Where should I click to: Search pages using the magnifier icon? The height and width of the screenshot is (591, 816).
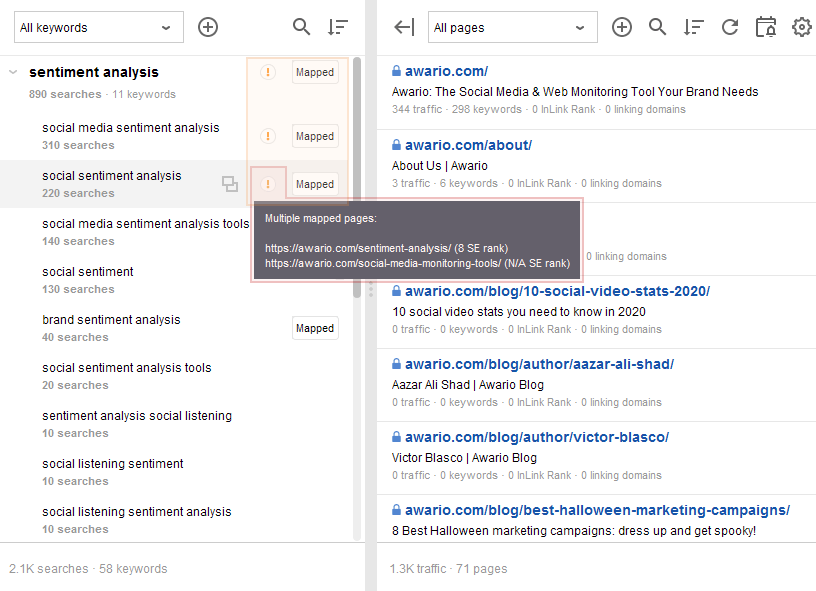pyautogui.click(x=657, y=27)
